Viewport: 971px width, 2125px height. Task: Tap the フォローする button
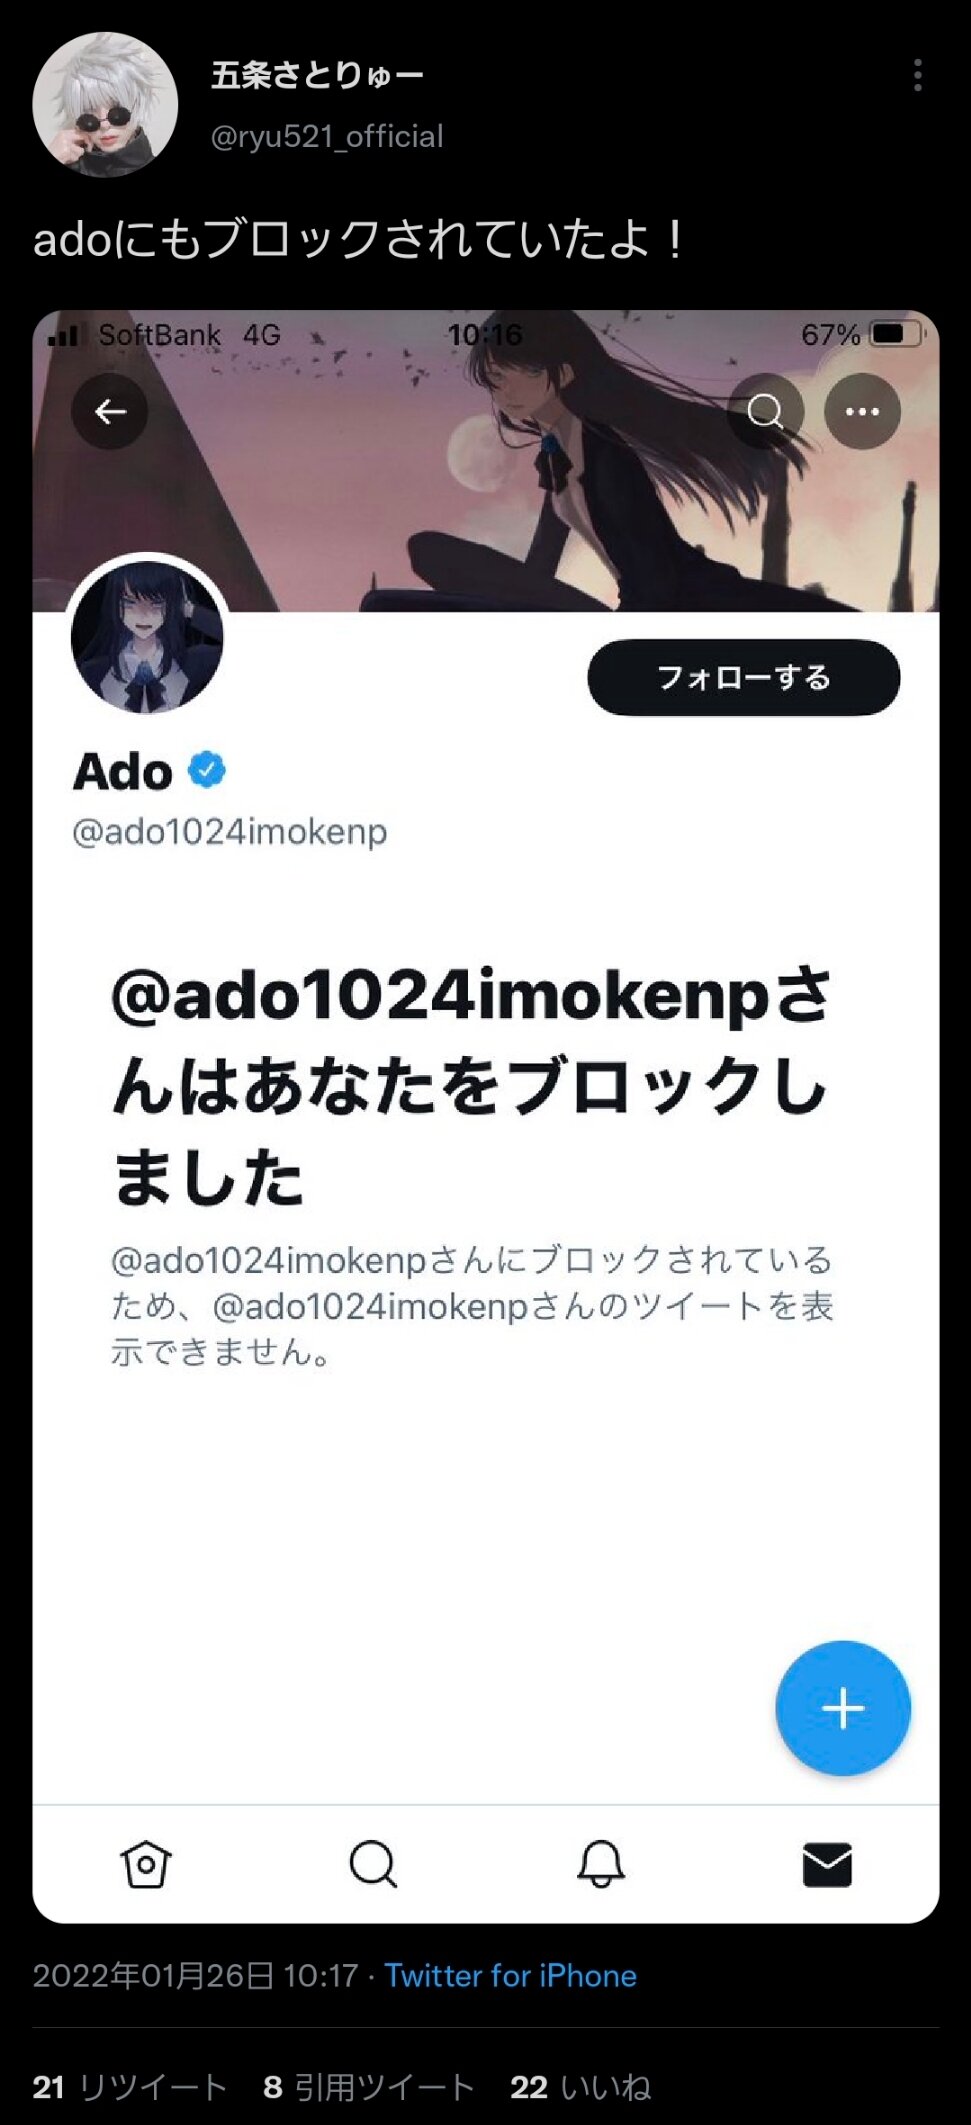(x=744, y=677)
